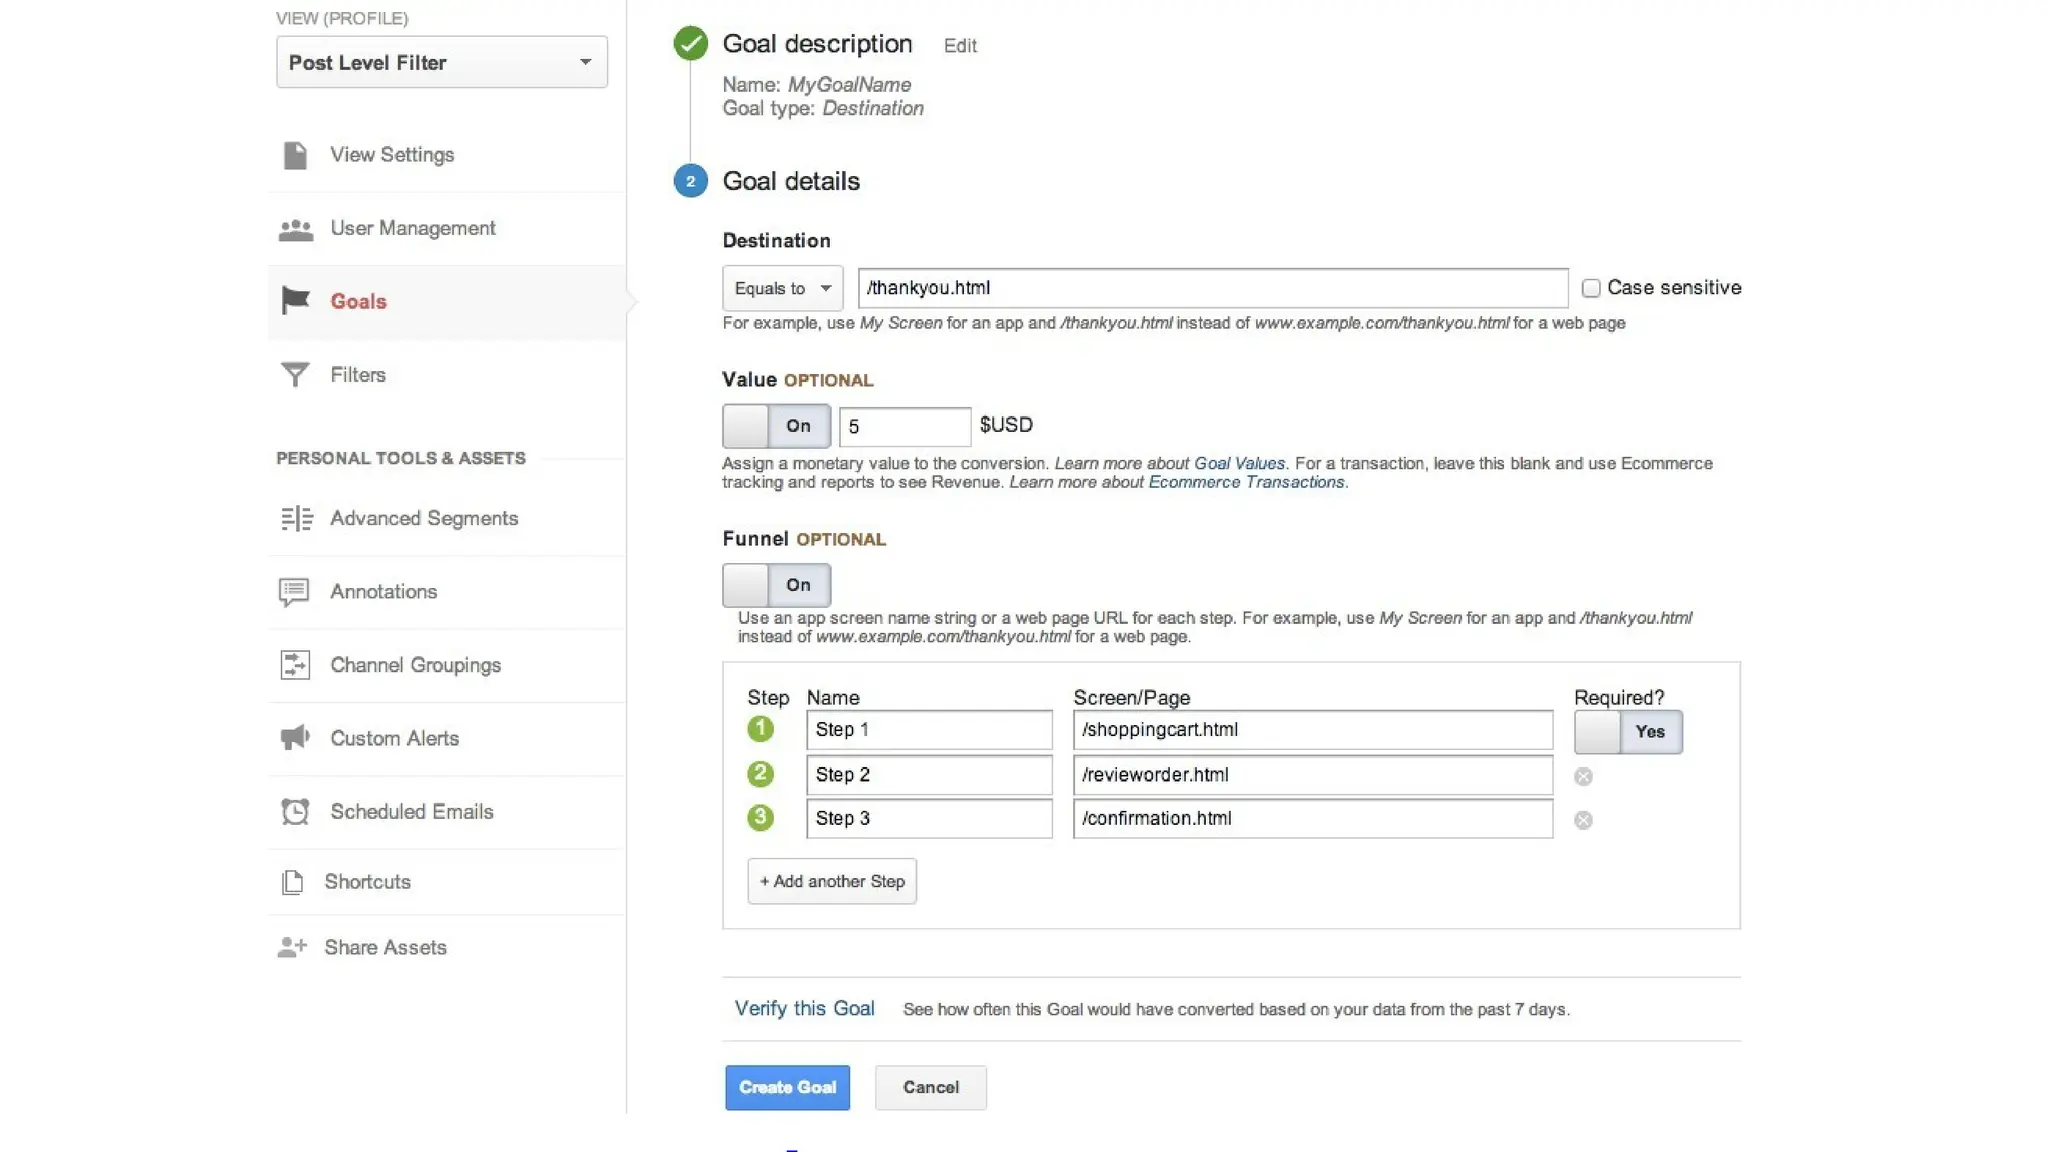Click the Advanced Segments icon
The image size is (2048, 1152).
(x=296, y=518)
